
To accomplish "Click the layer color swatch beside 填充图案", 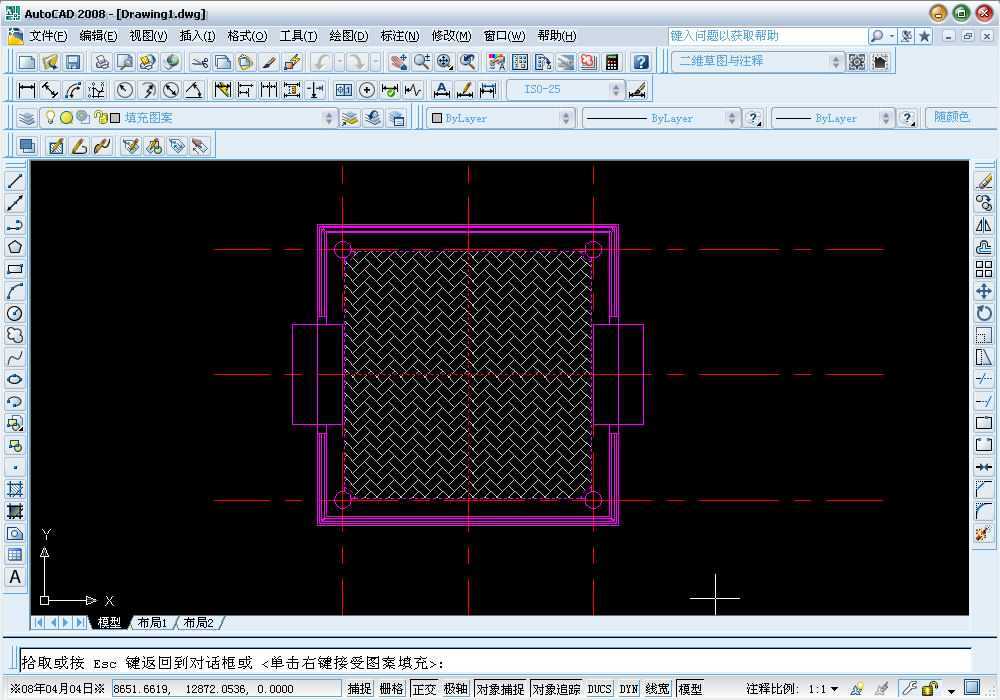I will pos(115,118).
